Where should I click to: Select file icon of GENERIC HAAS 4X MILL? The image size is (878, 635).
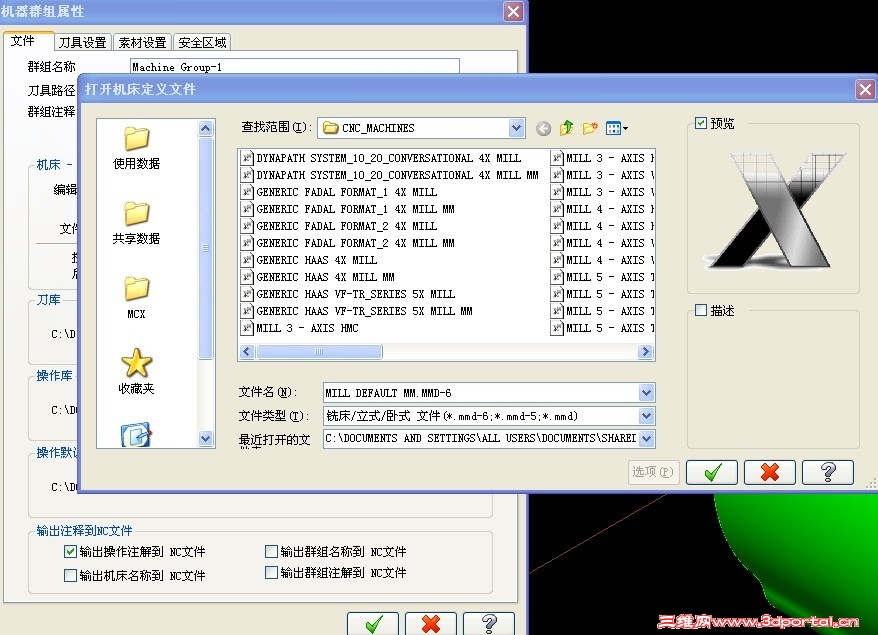coord(247,260)
